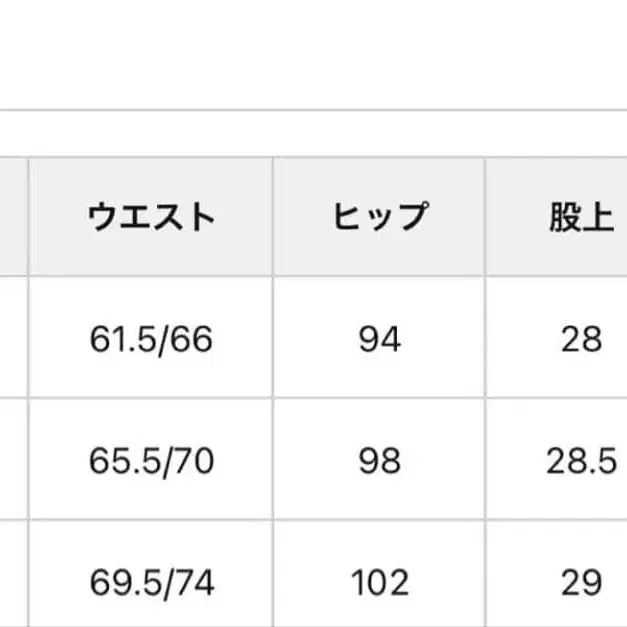Click the empty header cell left of ウエスト
Screen dimensions: 627x627
pos(12,217)
